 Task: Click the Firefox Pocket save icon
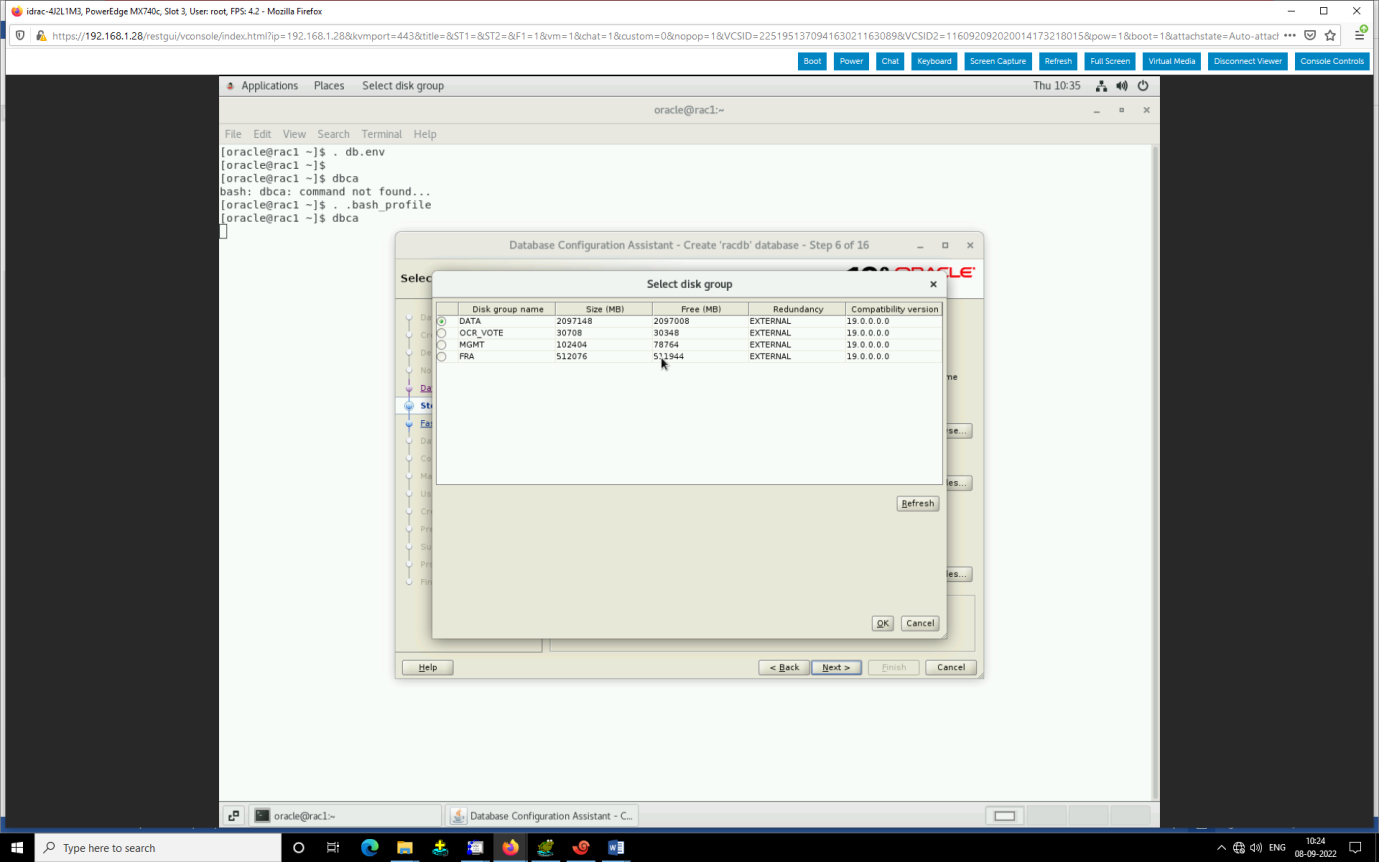click(1310, 35)
